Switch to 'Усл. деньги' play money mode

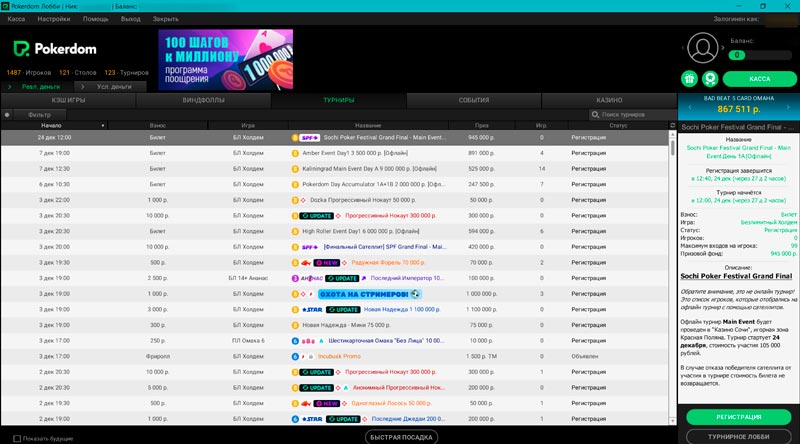click(112, 87)
